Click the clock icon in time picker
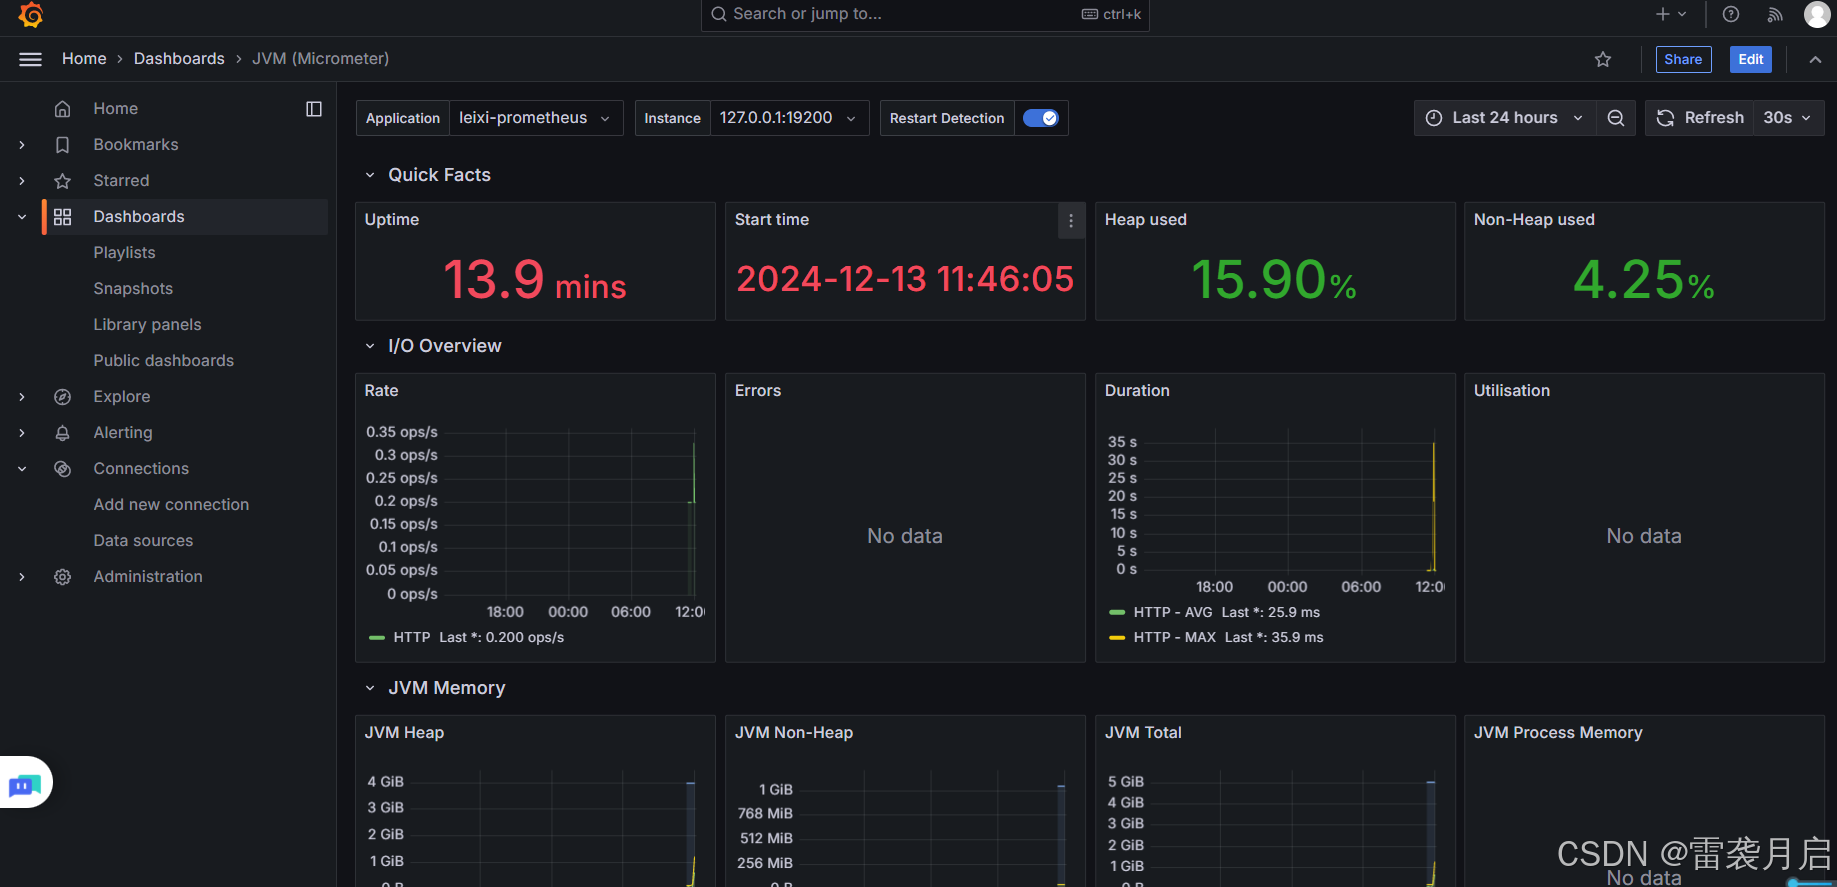 [x=1434, y=118]
